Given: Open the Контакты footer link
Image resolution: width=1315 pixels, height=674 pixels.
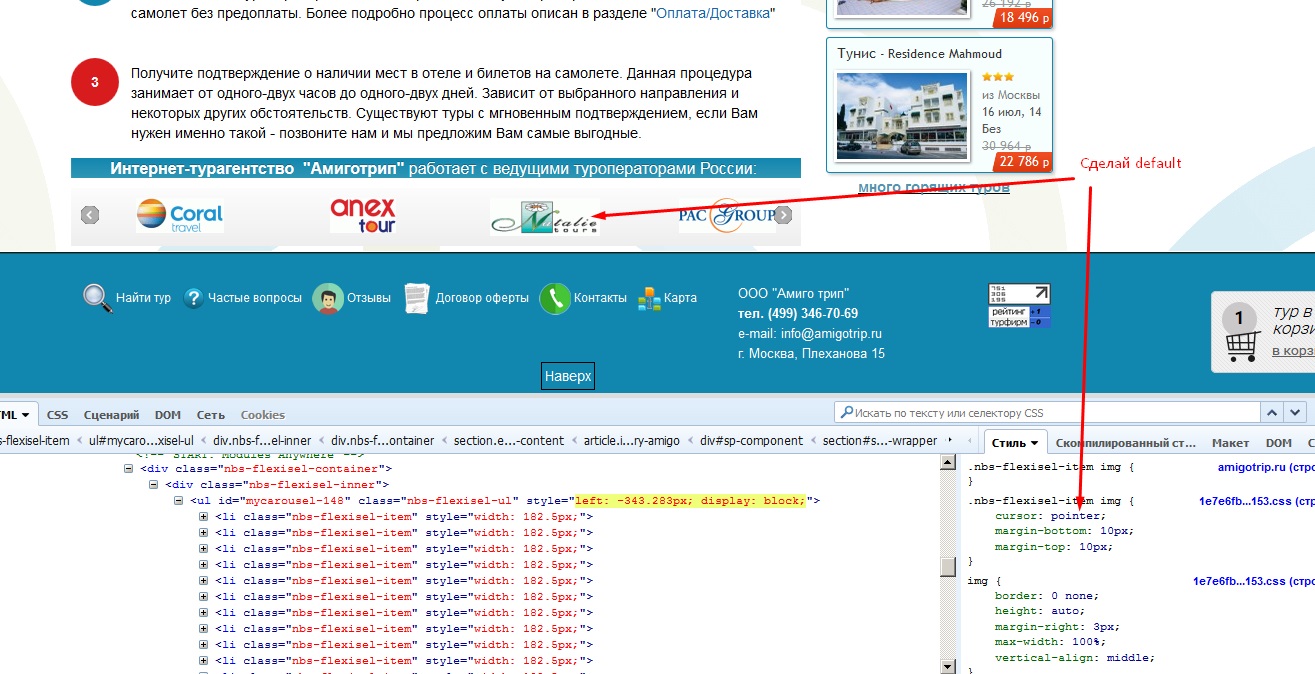Looking at the screenshot, I should [600, 298].
